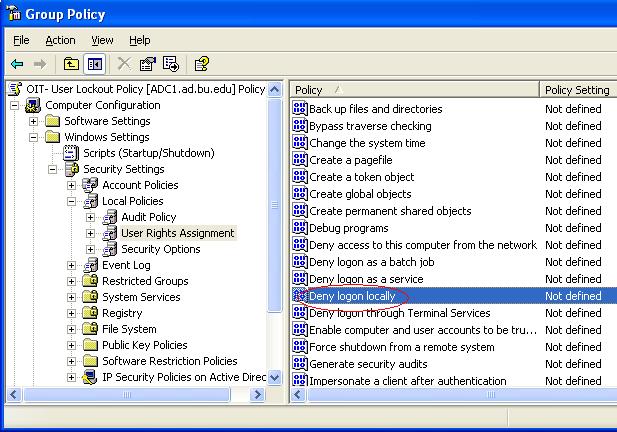The image size is (617, 432).
Task: Click the Software Settings folder icon
Action: (52, 121)
